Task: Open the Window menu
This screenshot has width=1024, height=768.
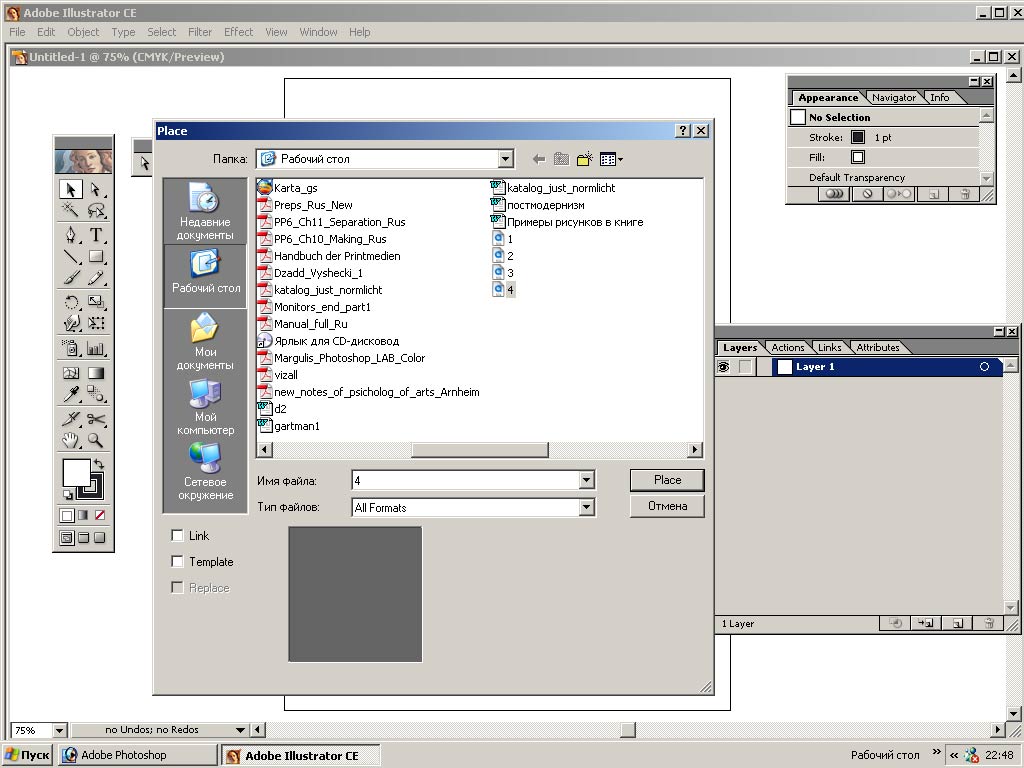Action: (x=318, y=32)
